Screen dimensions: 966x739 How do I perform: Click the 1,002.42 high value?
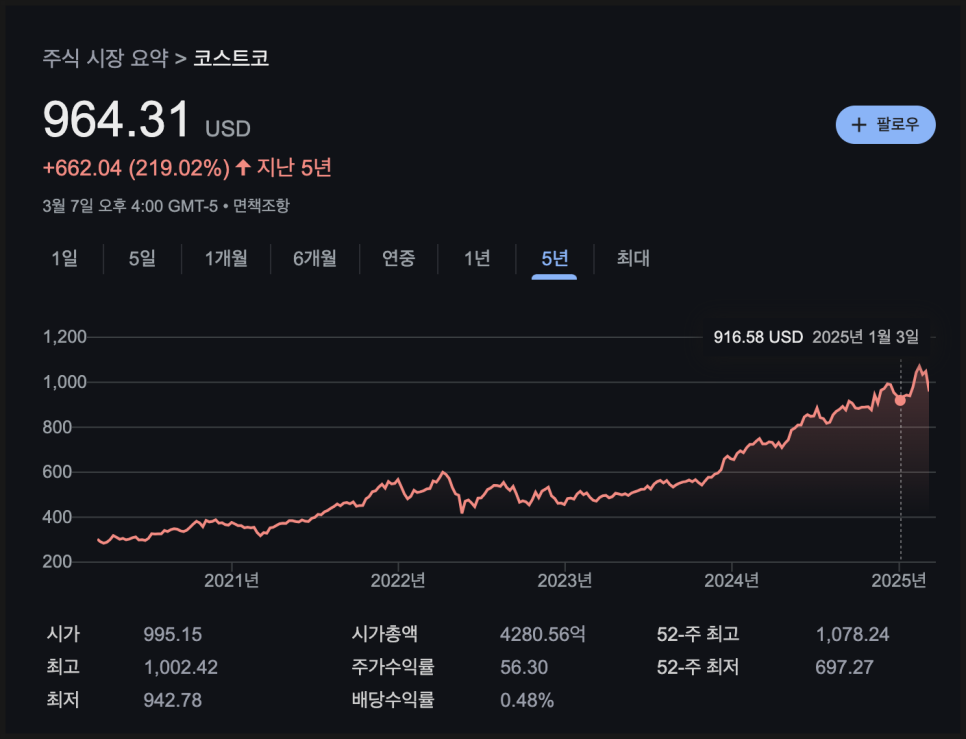pos(181,668)
